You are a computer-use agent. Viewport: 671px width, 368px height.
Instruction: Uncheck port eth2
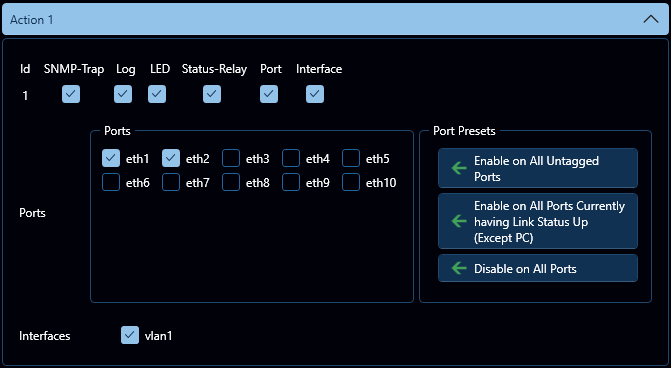click(171, 158)
